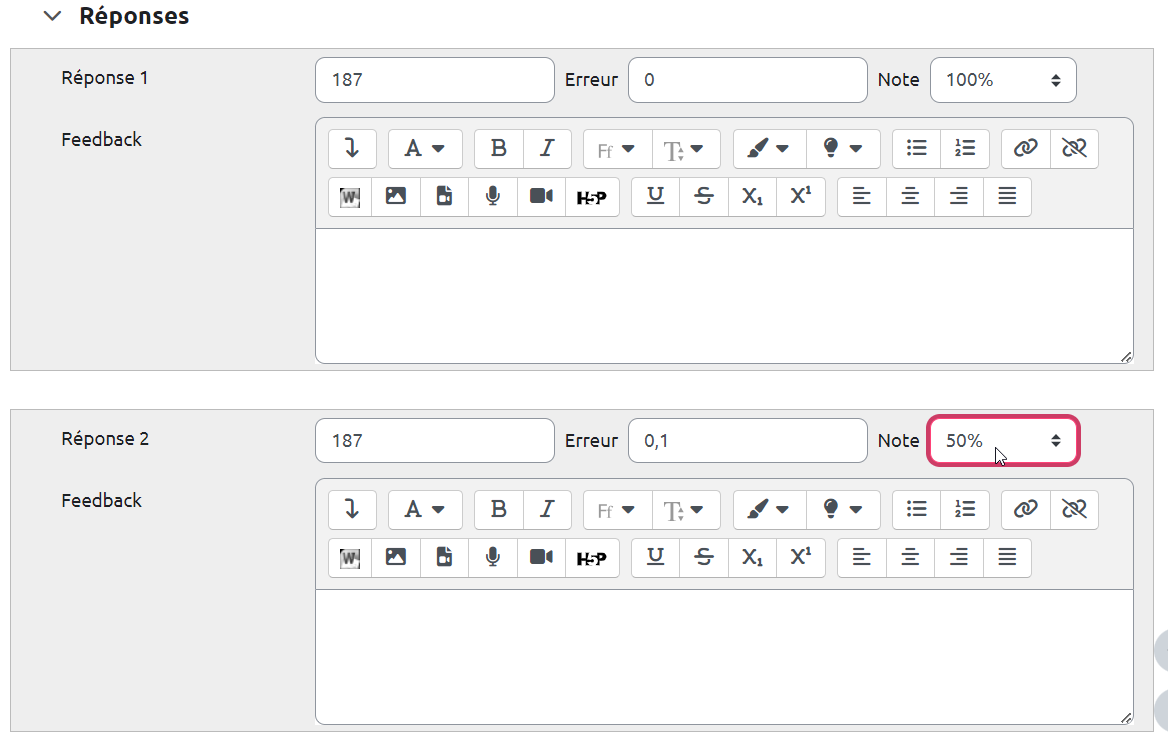Toggle italic in Réponse 2 feedback editor
The width and height of the screenshot is (1168, 743).
click(547, 510)
